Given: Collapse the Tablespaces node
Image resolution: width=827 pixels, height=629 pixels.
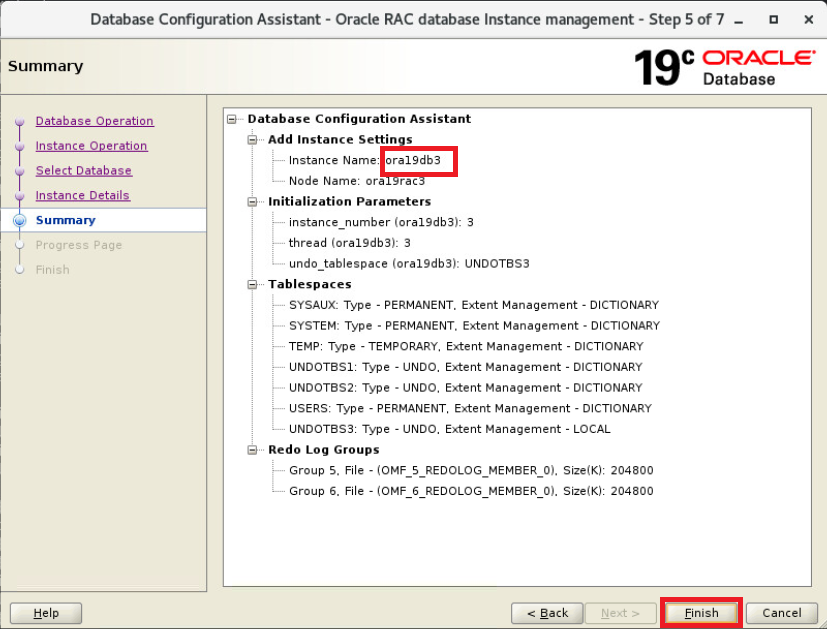Looking at the screenshot, I should click(252, 285).
